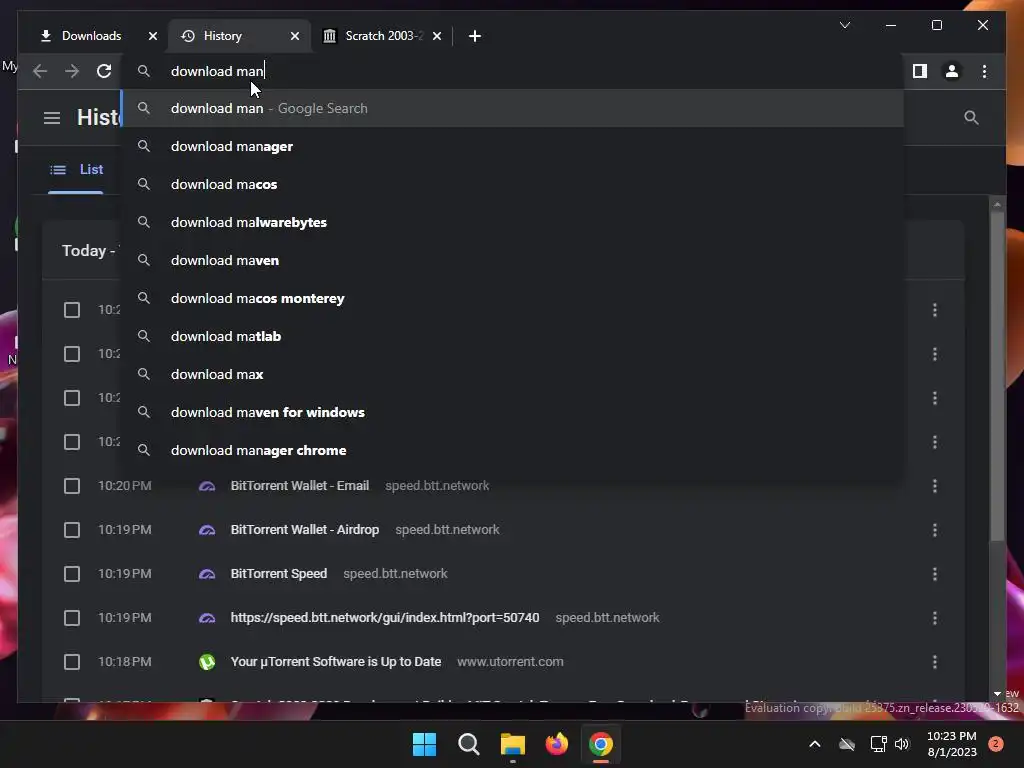1024x768 pixels.
Task: Click the Chrome taskbar icon
Action: [x=601, y=744]
